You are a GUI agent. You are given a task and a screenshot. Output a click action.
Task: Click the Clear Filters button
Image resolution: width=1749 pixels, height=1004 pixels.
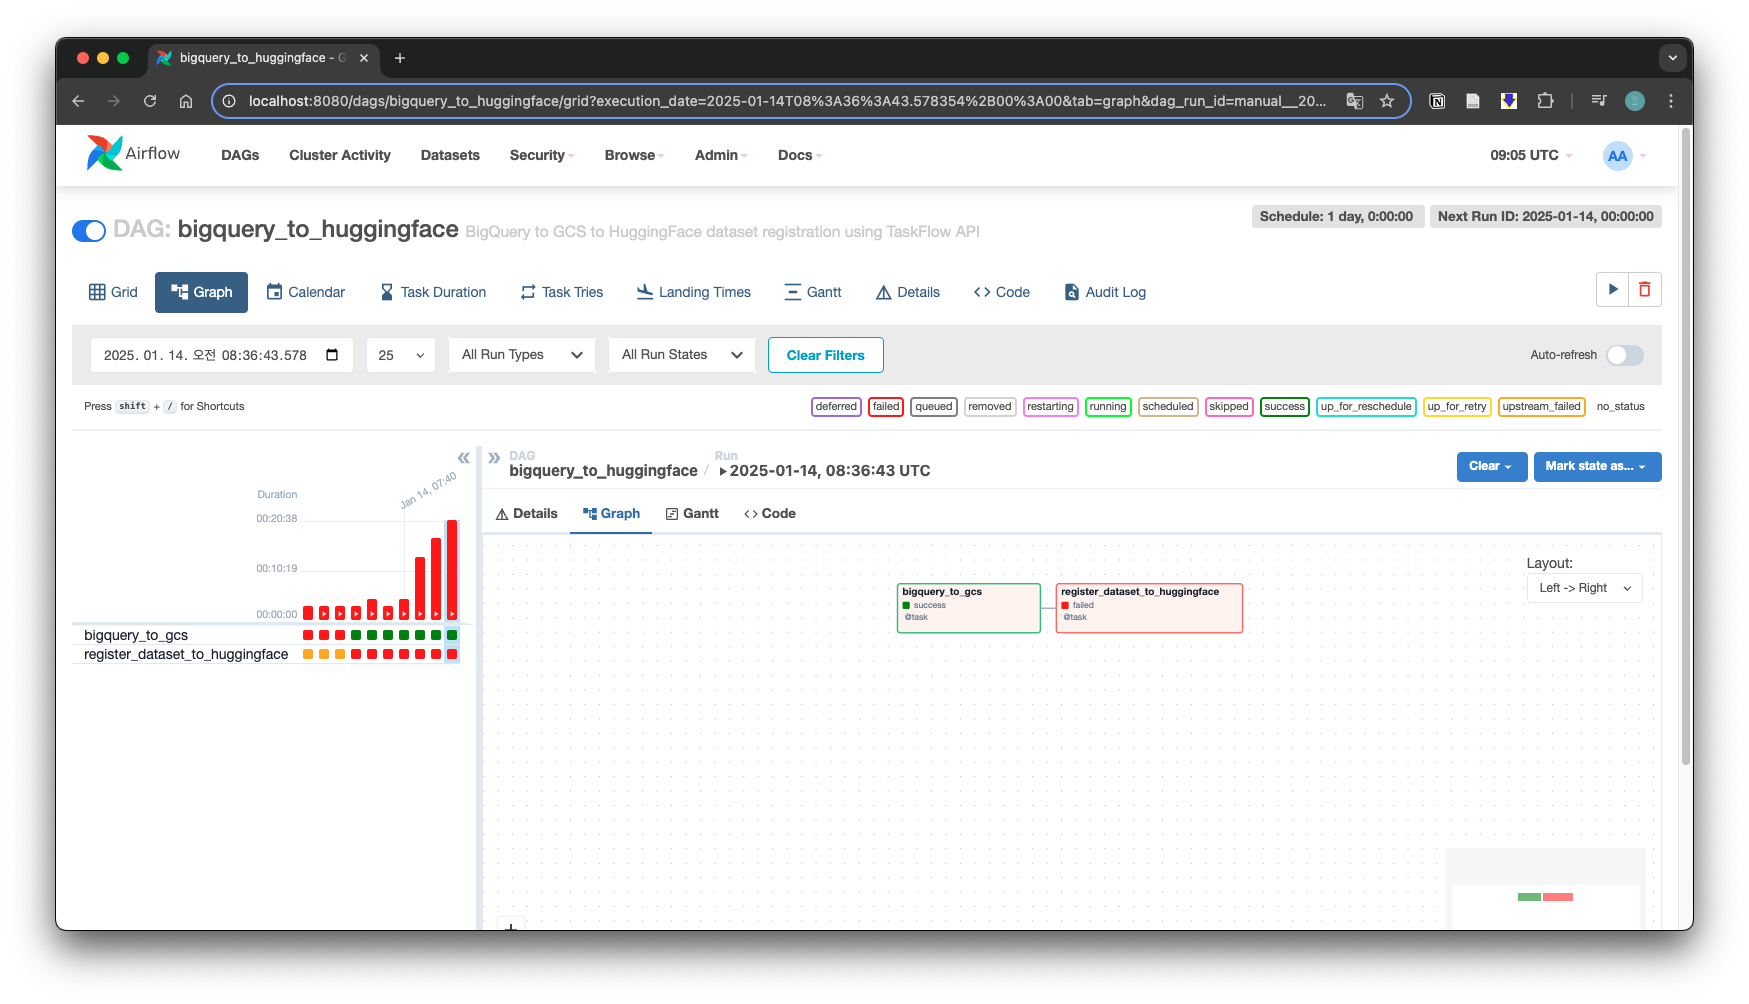pyautogui.click(x=826, y=355)
